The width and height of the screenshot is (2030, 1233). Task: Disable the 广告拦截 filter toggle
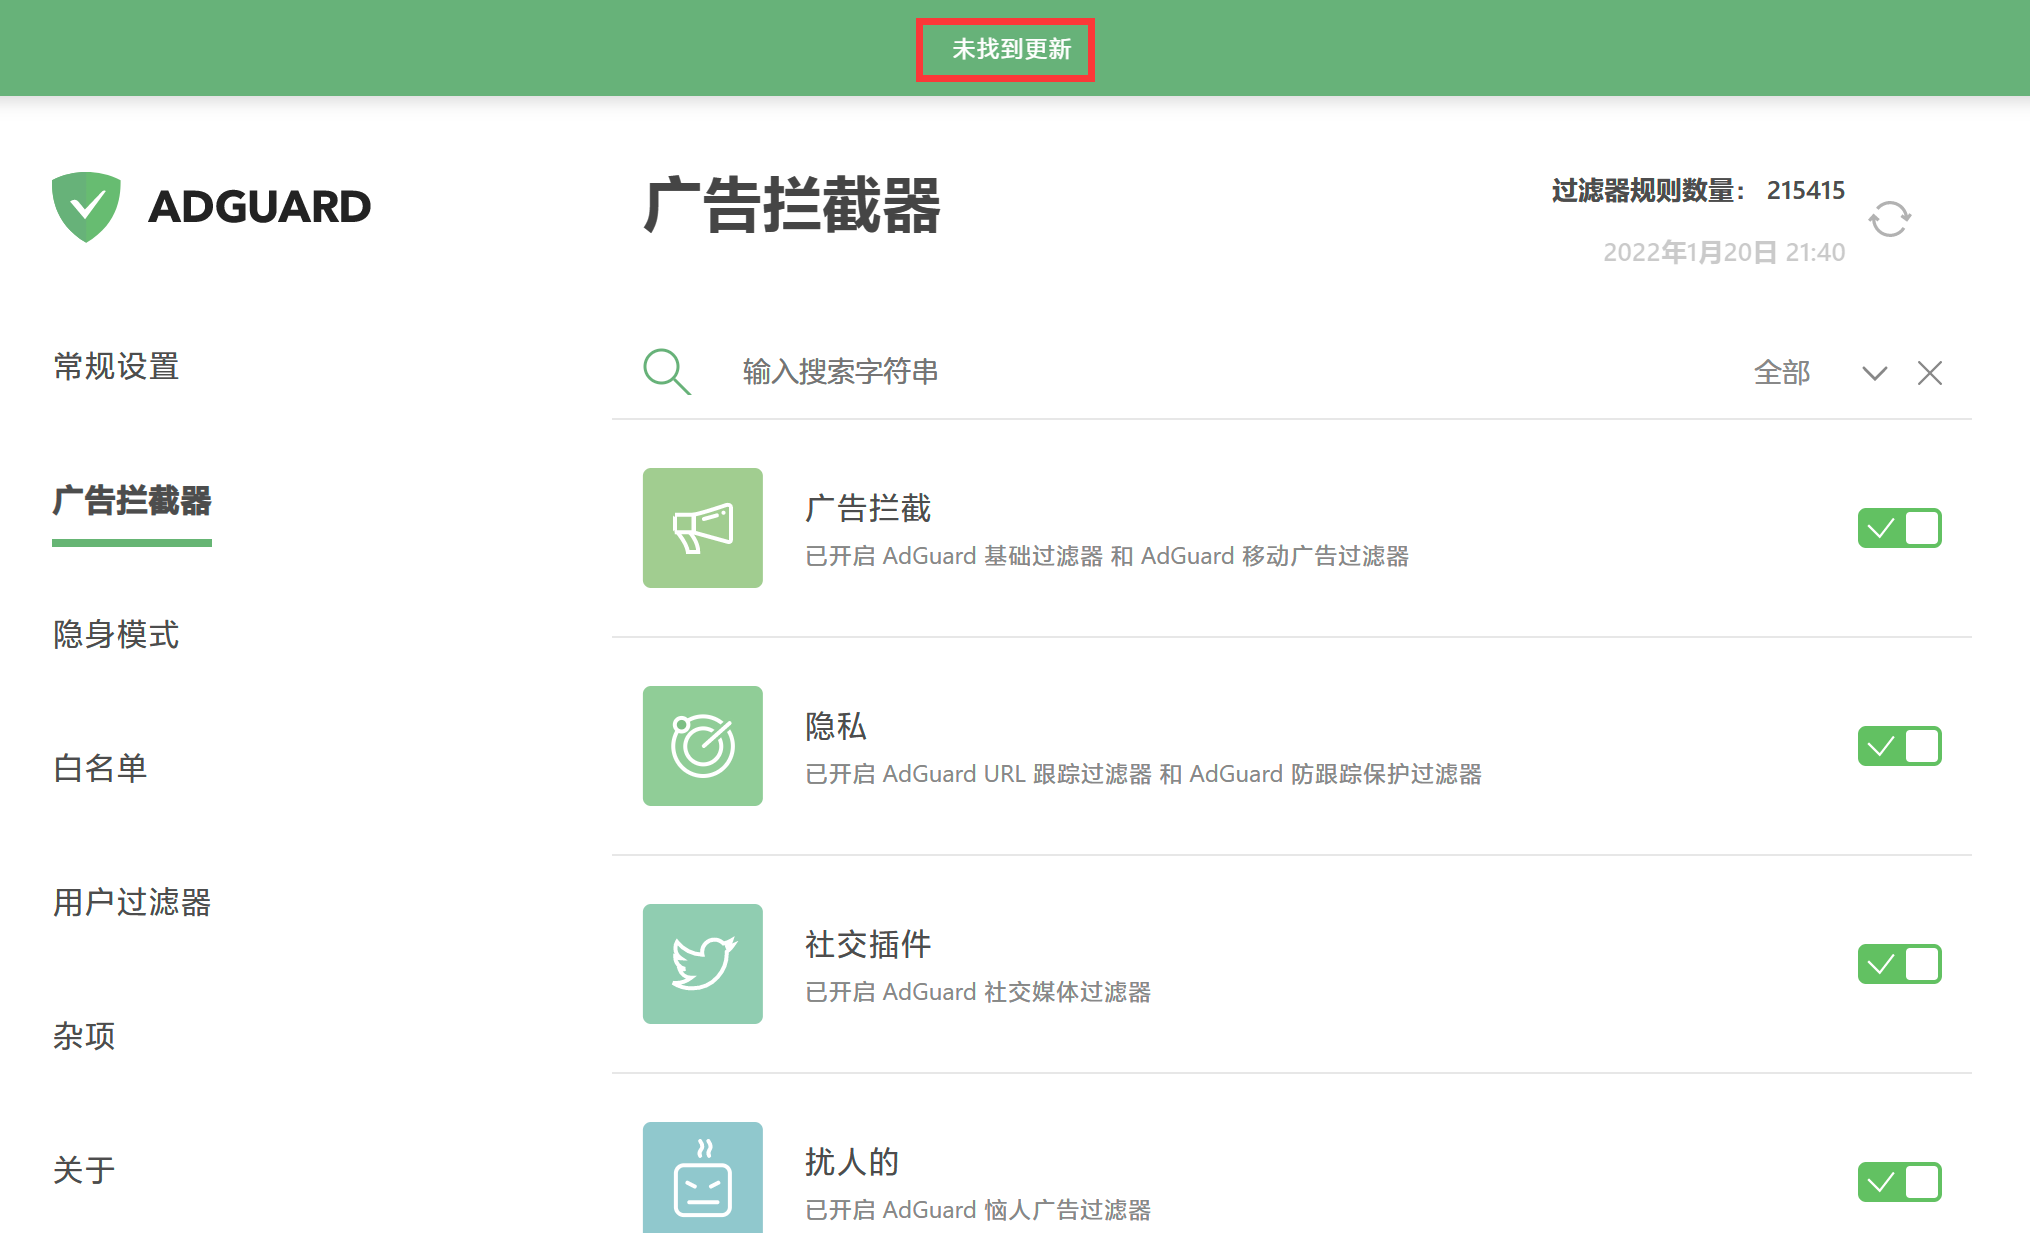coord(1899,528)
